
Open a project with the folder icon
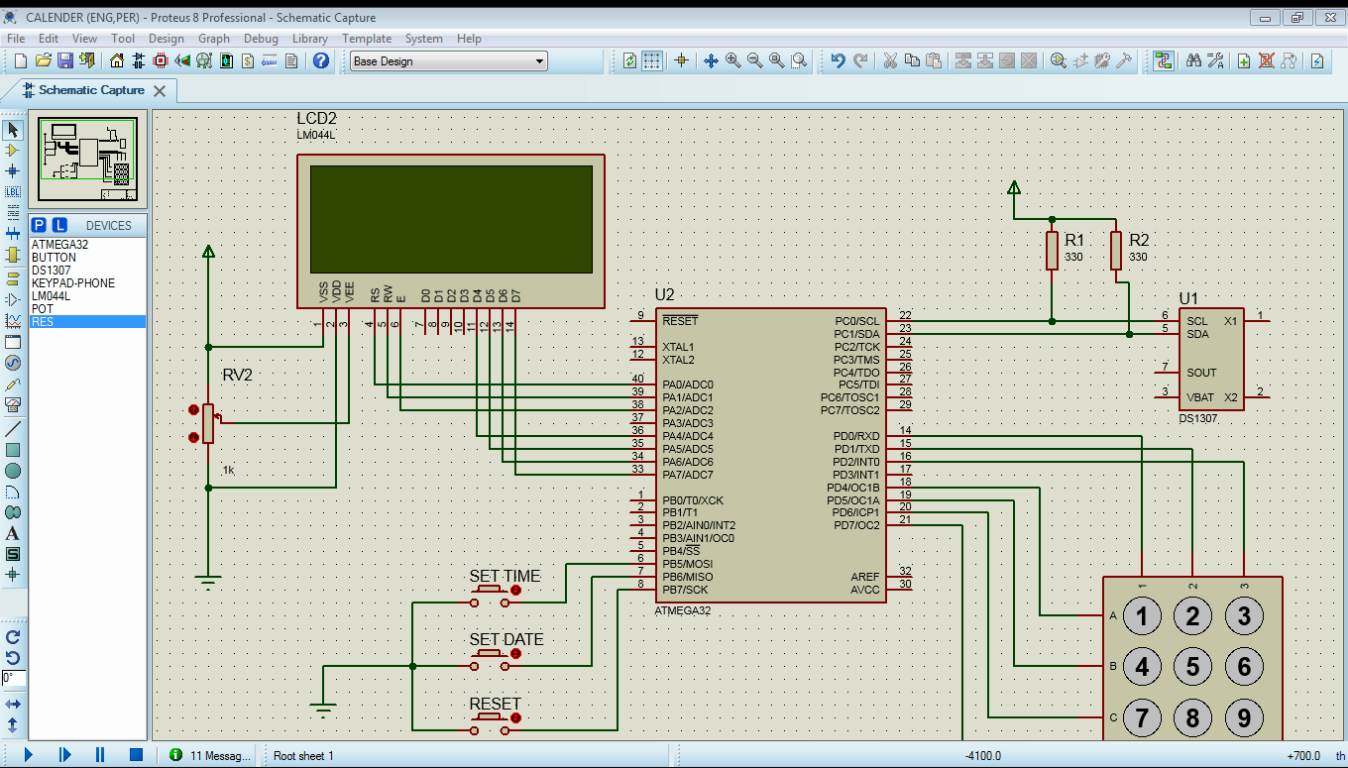44,61
